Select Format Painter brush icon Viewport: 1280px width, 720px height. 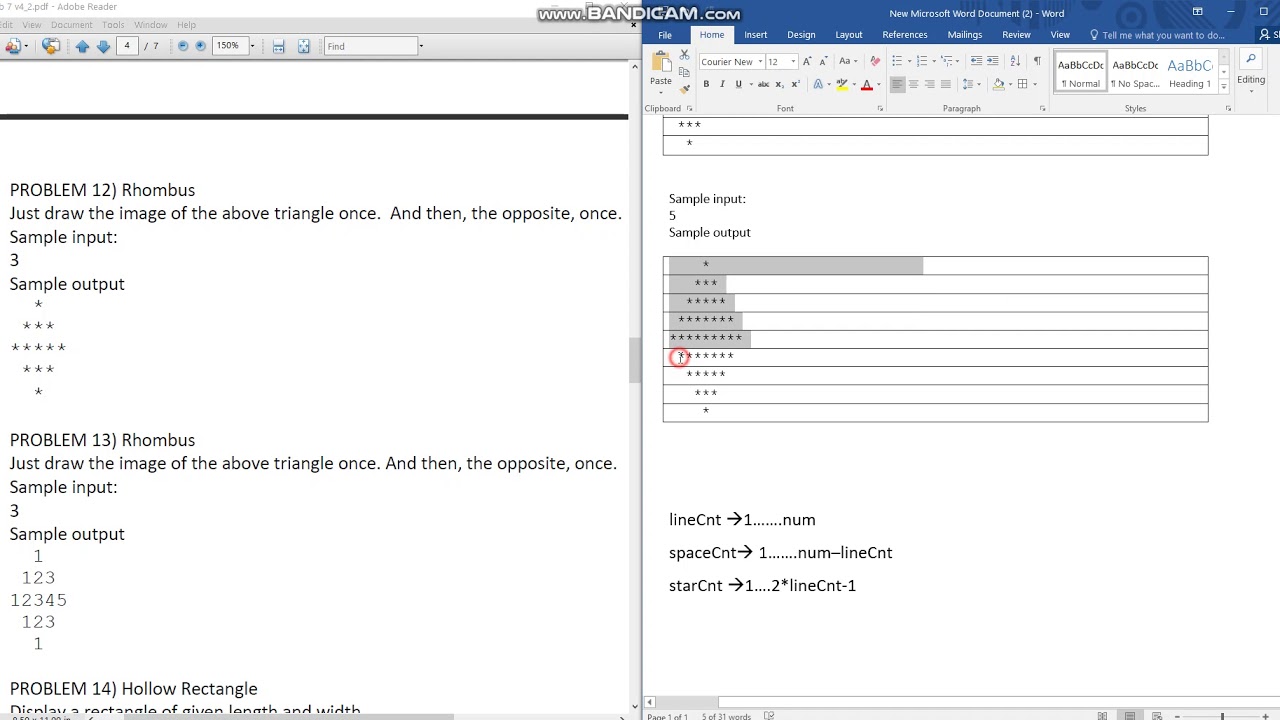(685, 89)
